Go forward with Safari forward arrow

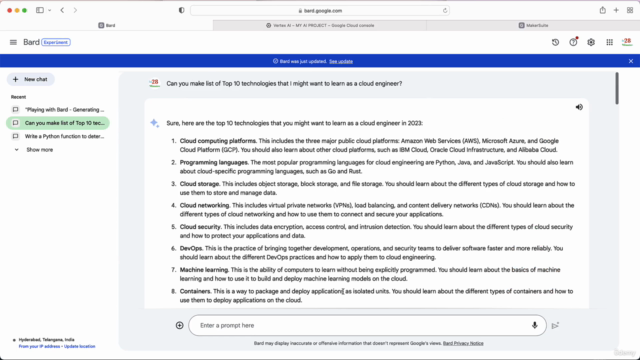click(75, 10)
